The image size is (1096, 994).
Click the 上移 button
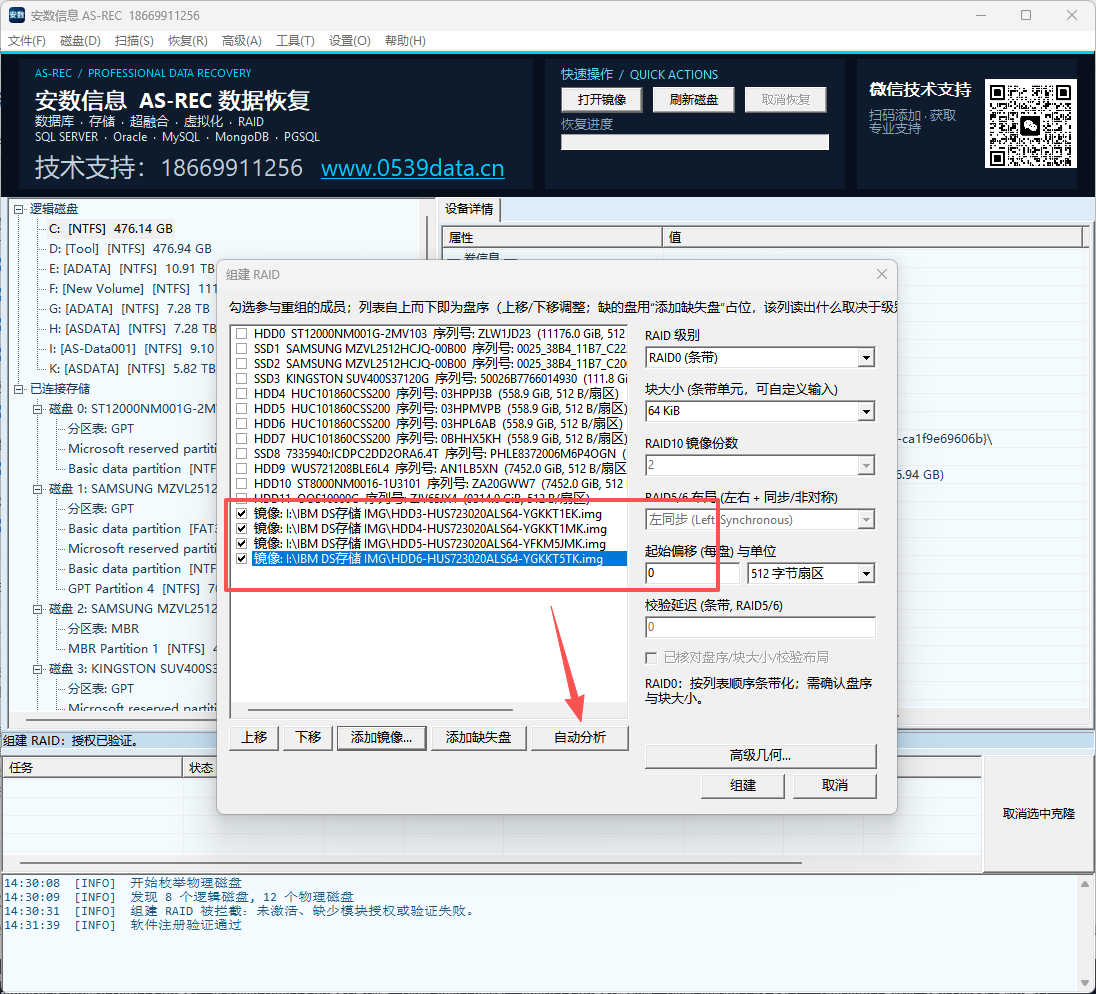(254, 737)
